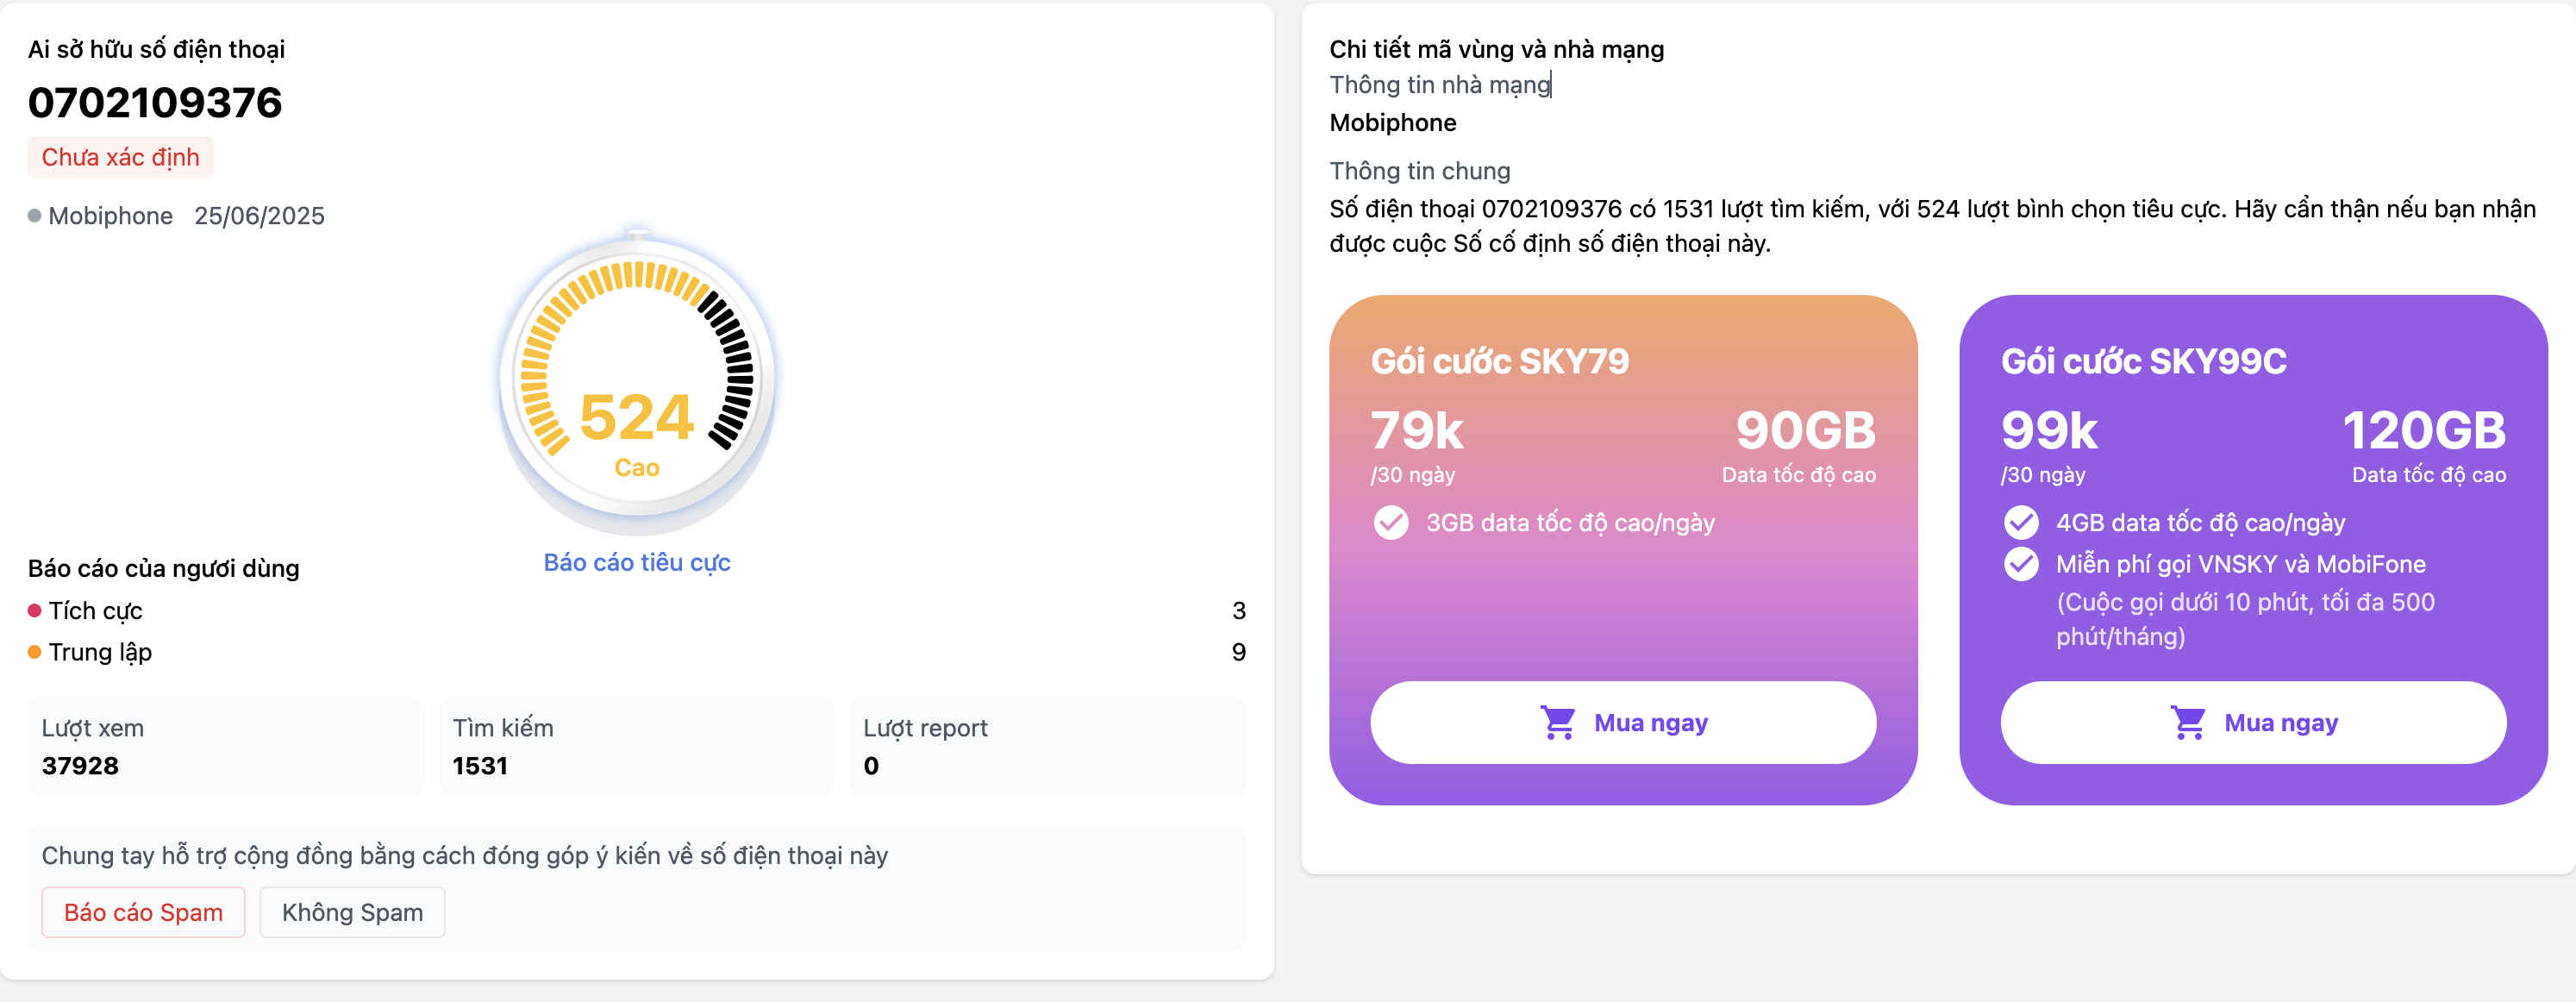The height and width of the screenshot is (1002, 2576).
Task: Click cart icon in SKY79 package button
Action: coord(1558,722)
